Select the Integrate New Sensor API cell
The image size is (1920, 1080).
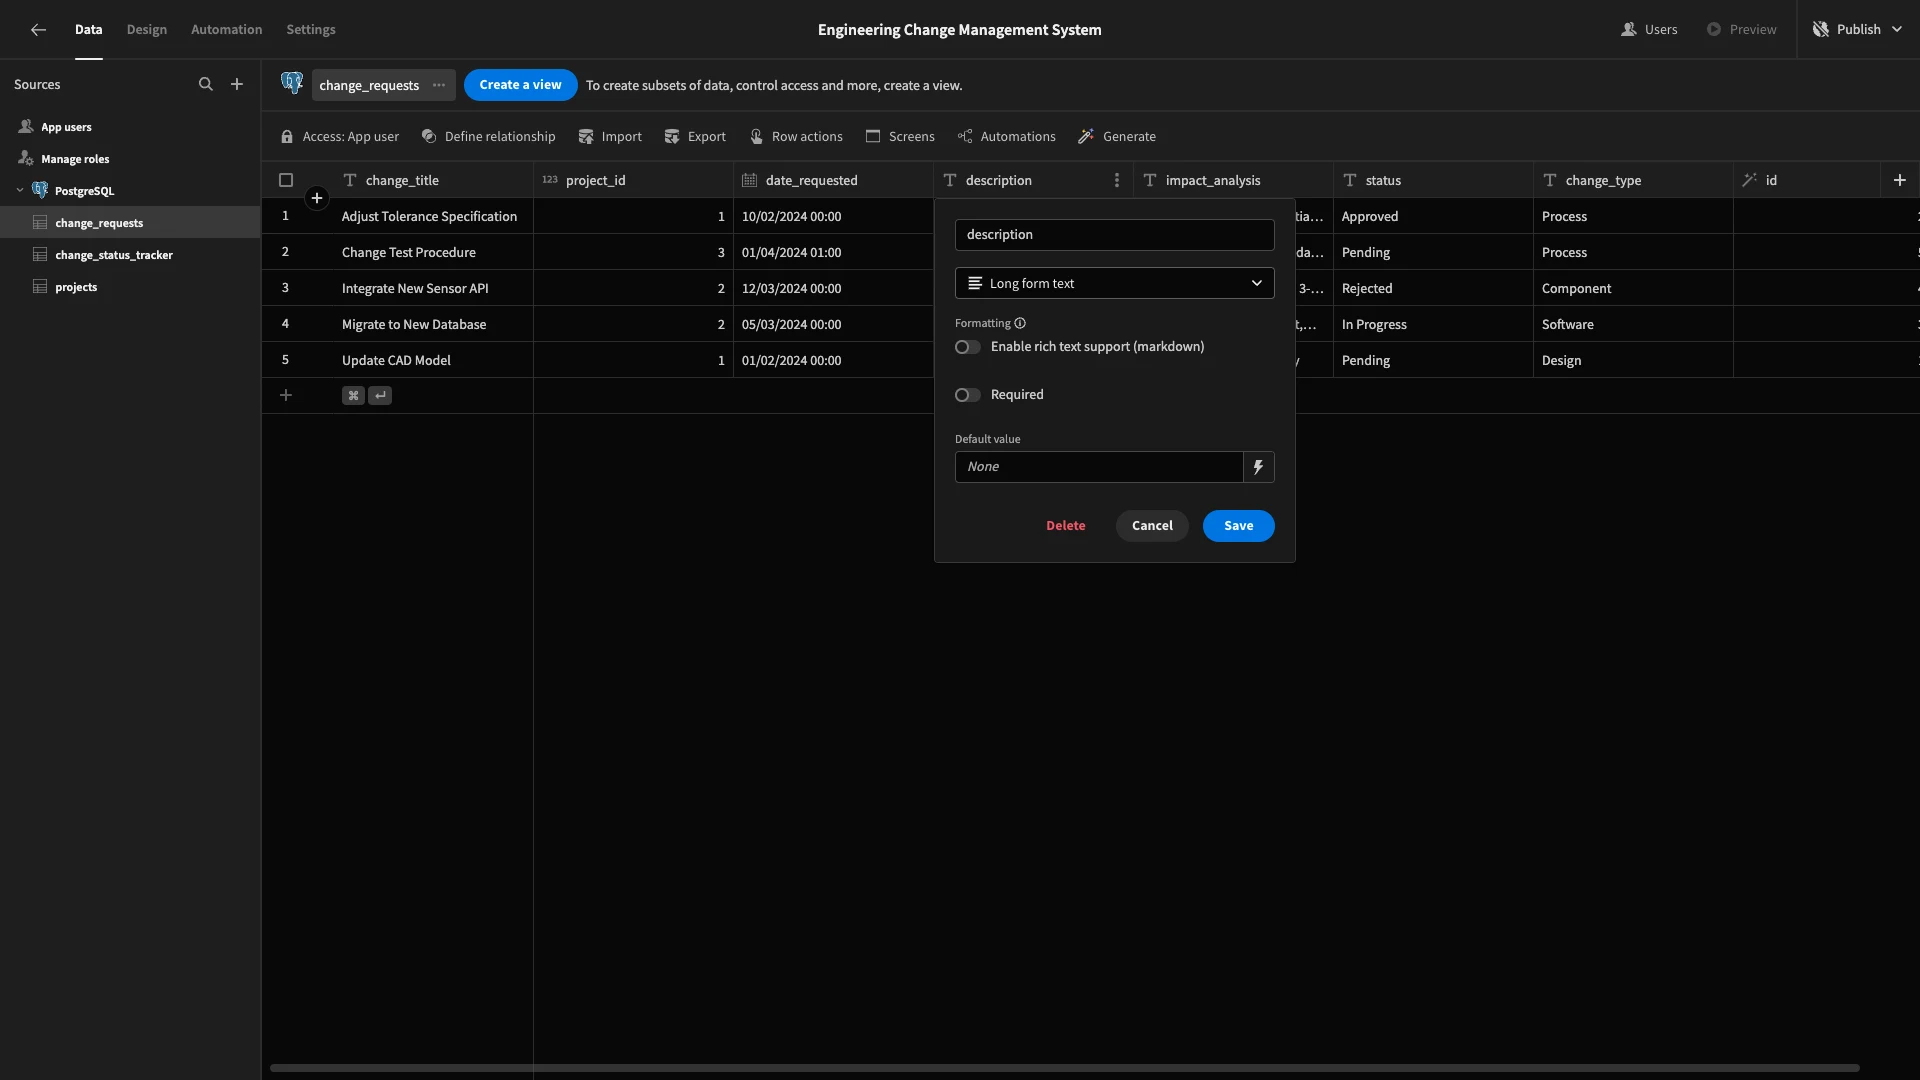click(x=433, y=289)
